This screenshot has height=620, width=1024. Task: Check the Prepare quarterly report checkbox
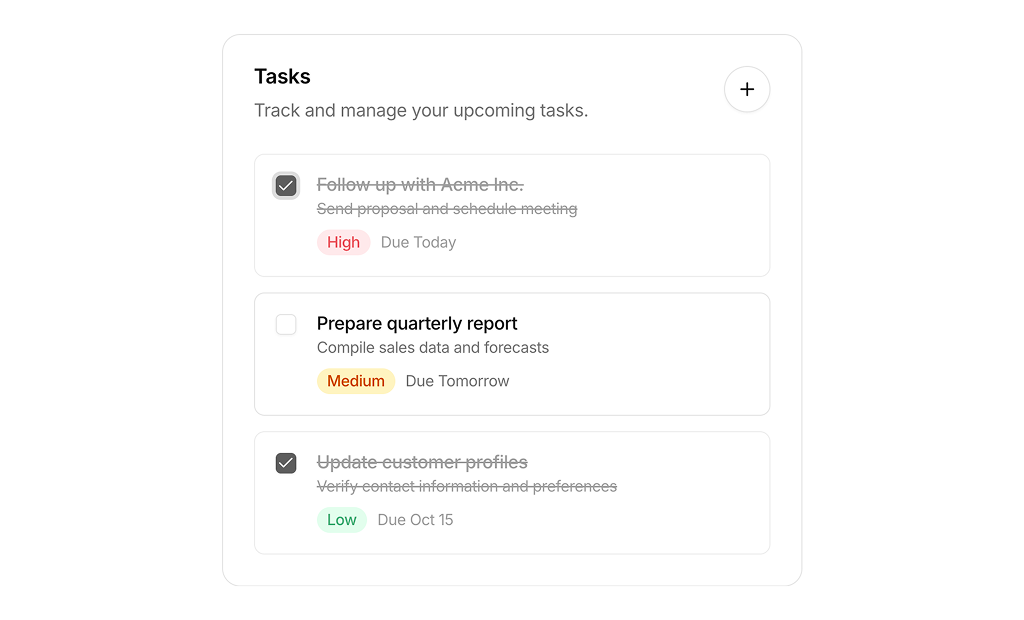pos(286,324)
